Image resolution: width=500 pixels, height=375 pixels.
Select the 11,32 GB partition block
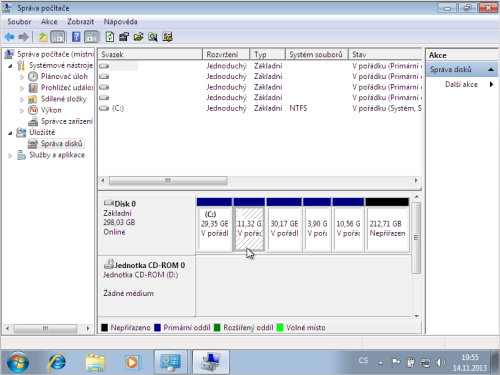coord(249,225)
